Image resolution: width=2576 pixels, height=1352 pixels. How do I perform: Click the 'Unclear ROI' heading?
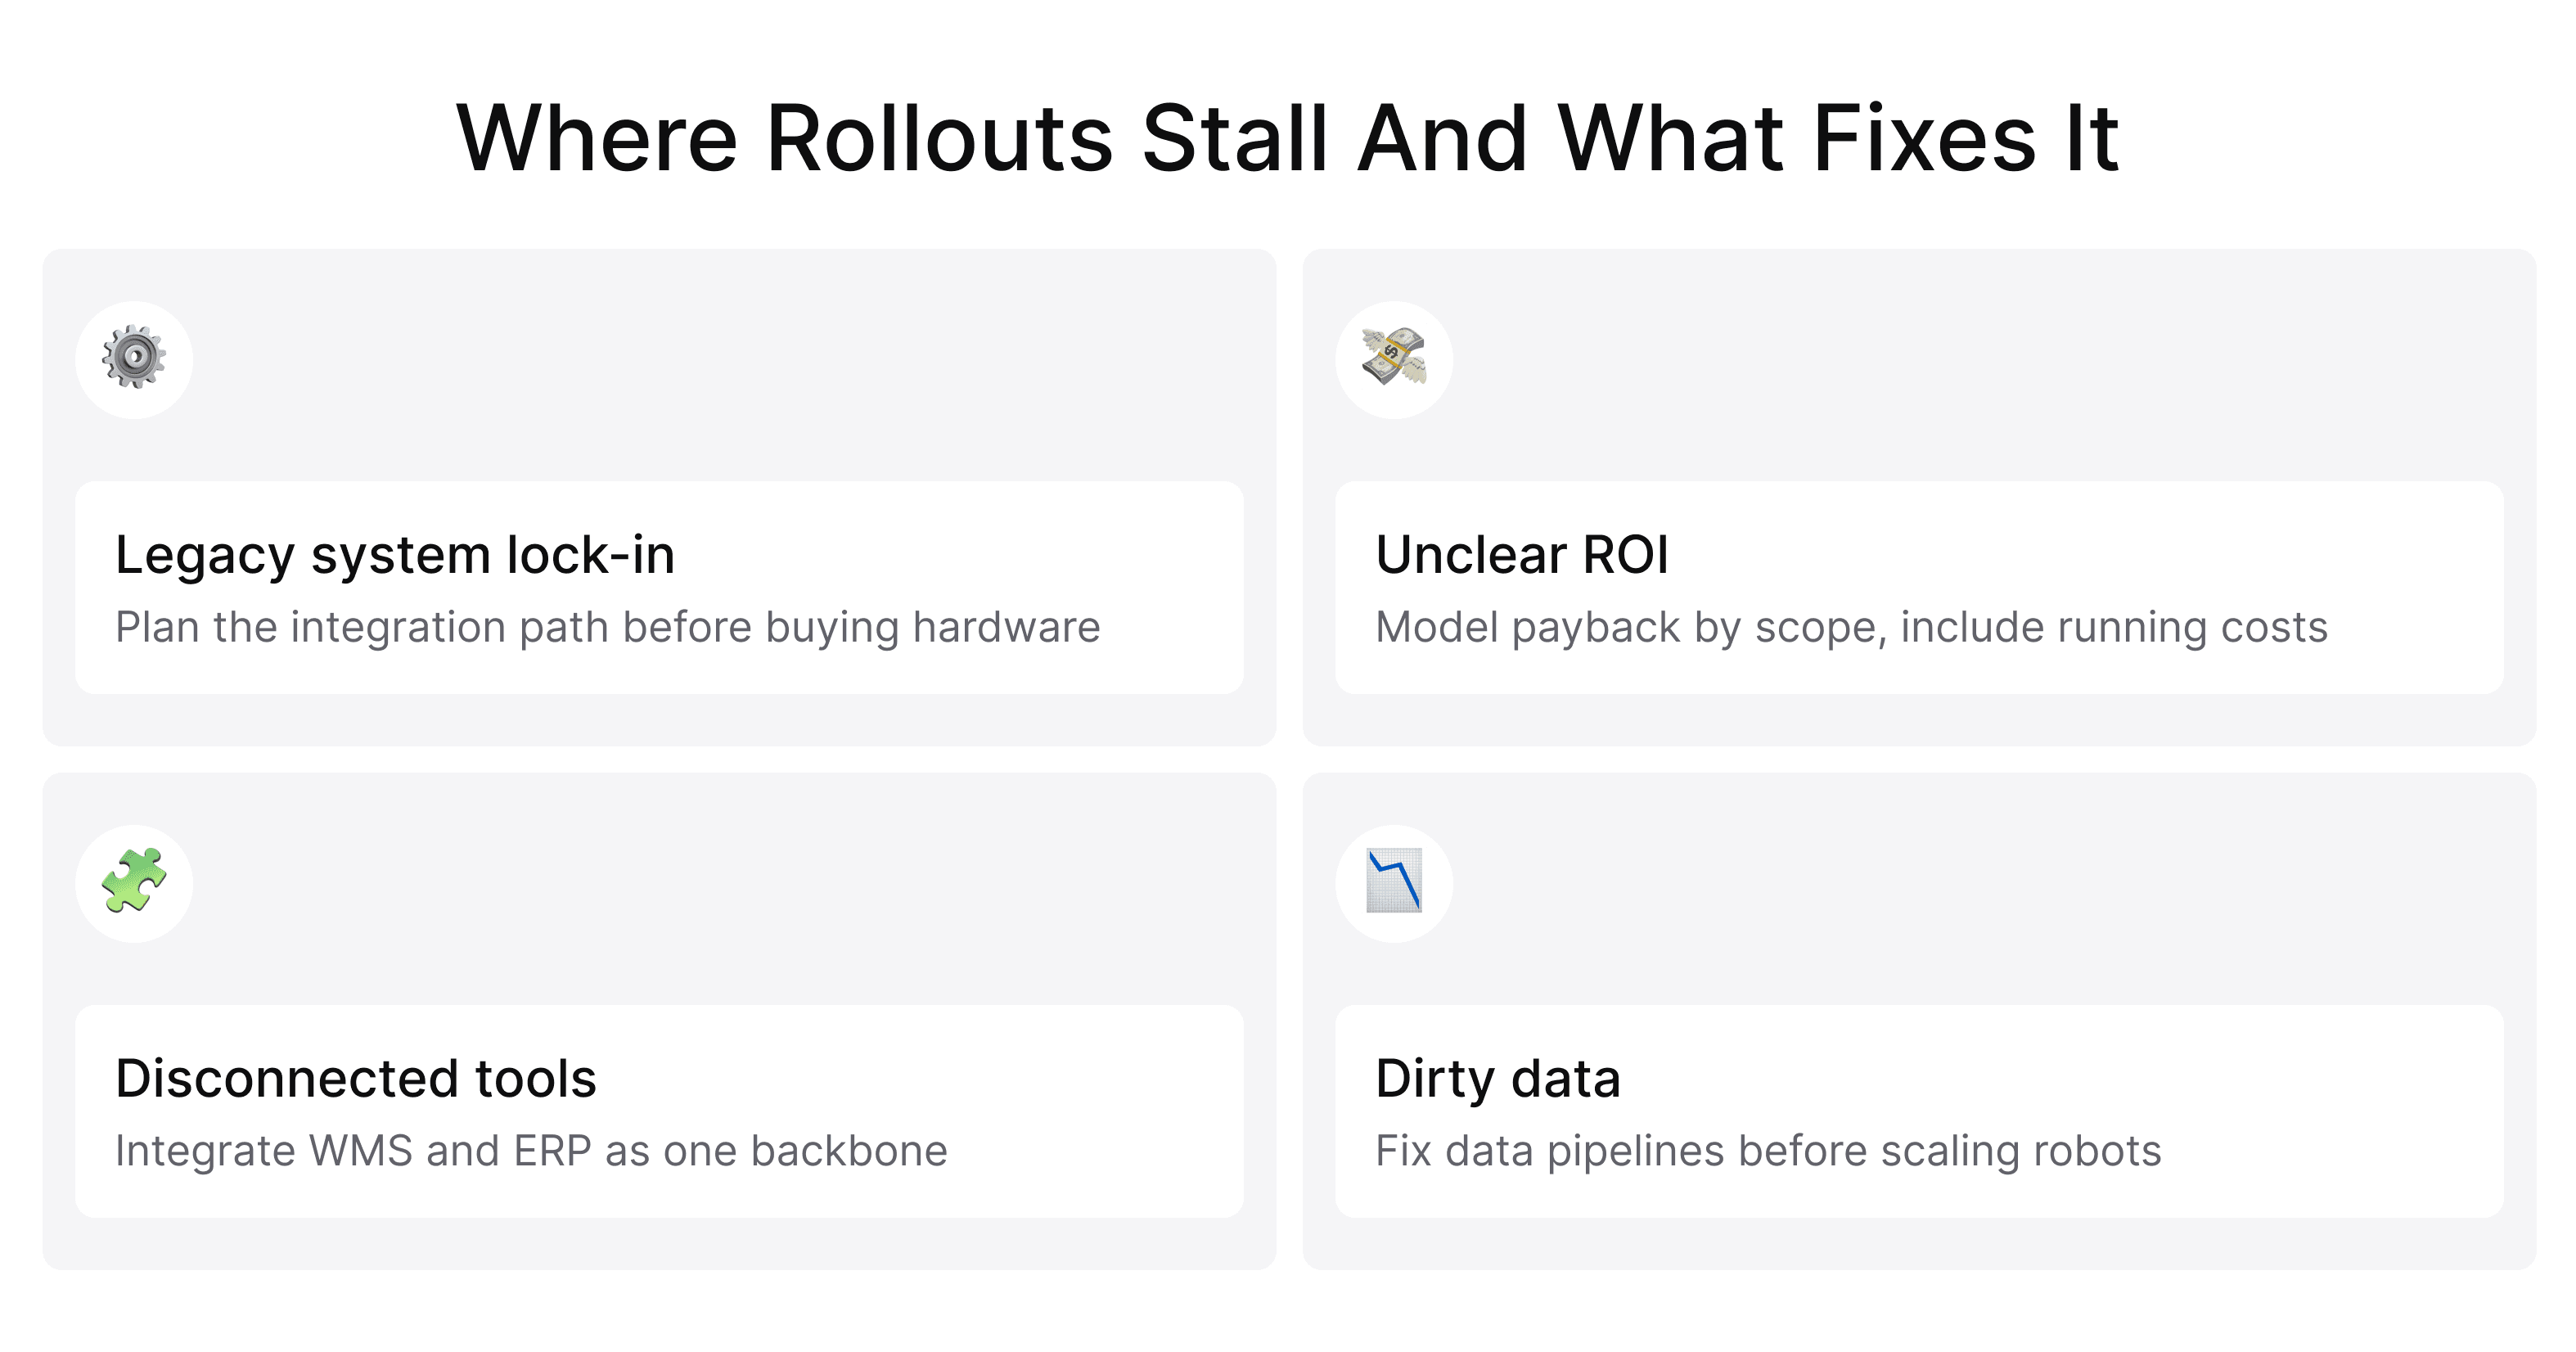click(1522, 555)
